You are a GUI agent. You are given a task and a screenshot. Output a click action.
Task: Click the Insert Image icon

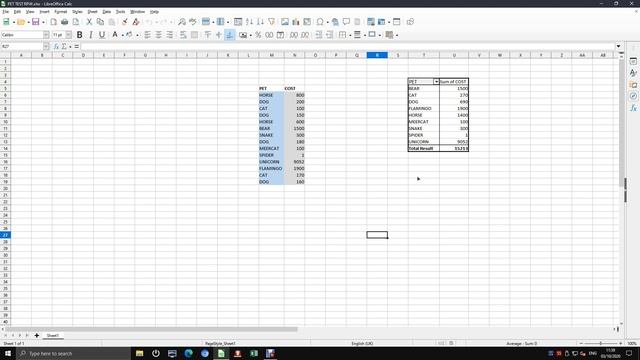coord(285,22)
